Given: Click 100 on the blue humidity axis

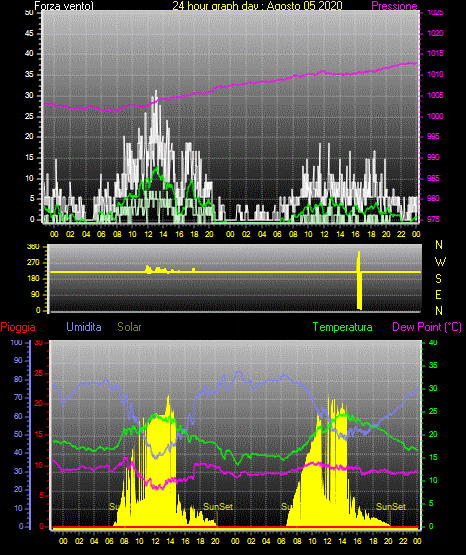Looking at the screenshot, I should click(17, 343).
